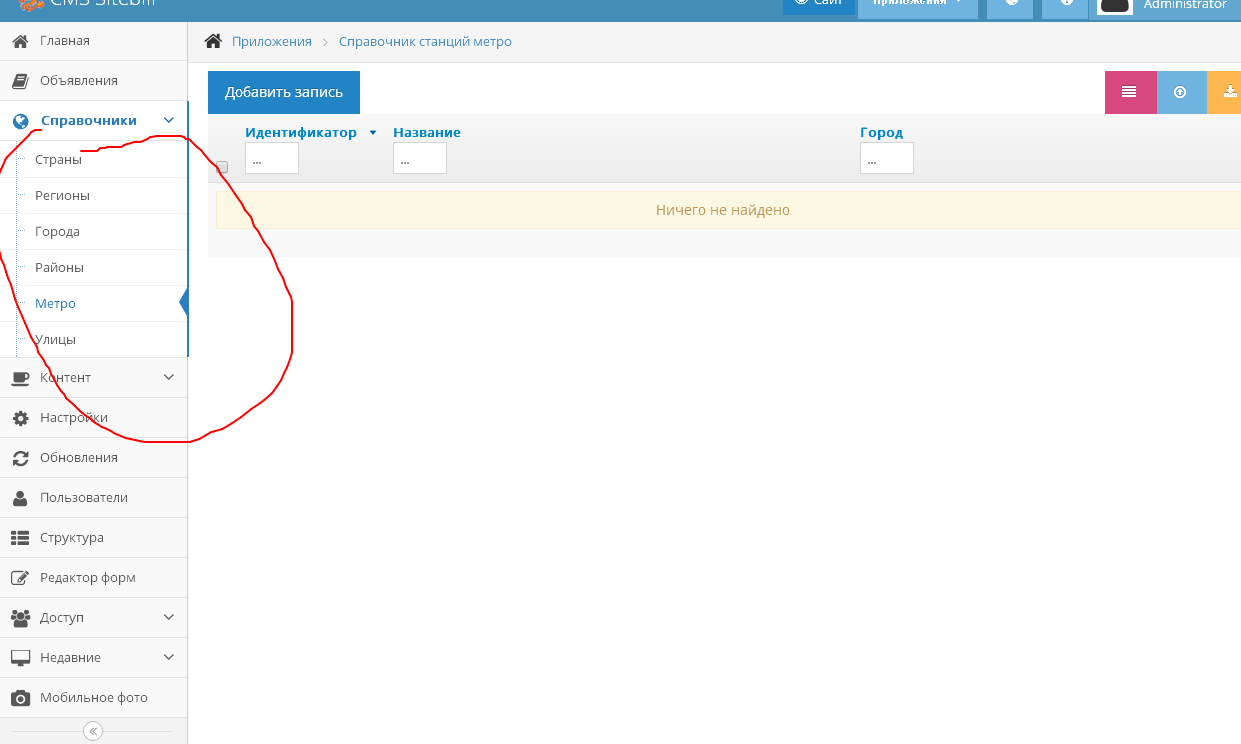Click the monitor icon beside Недавние
The height and width of the screenshot is (744, 1241).
20,658
